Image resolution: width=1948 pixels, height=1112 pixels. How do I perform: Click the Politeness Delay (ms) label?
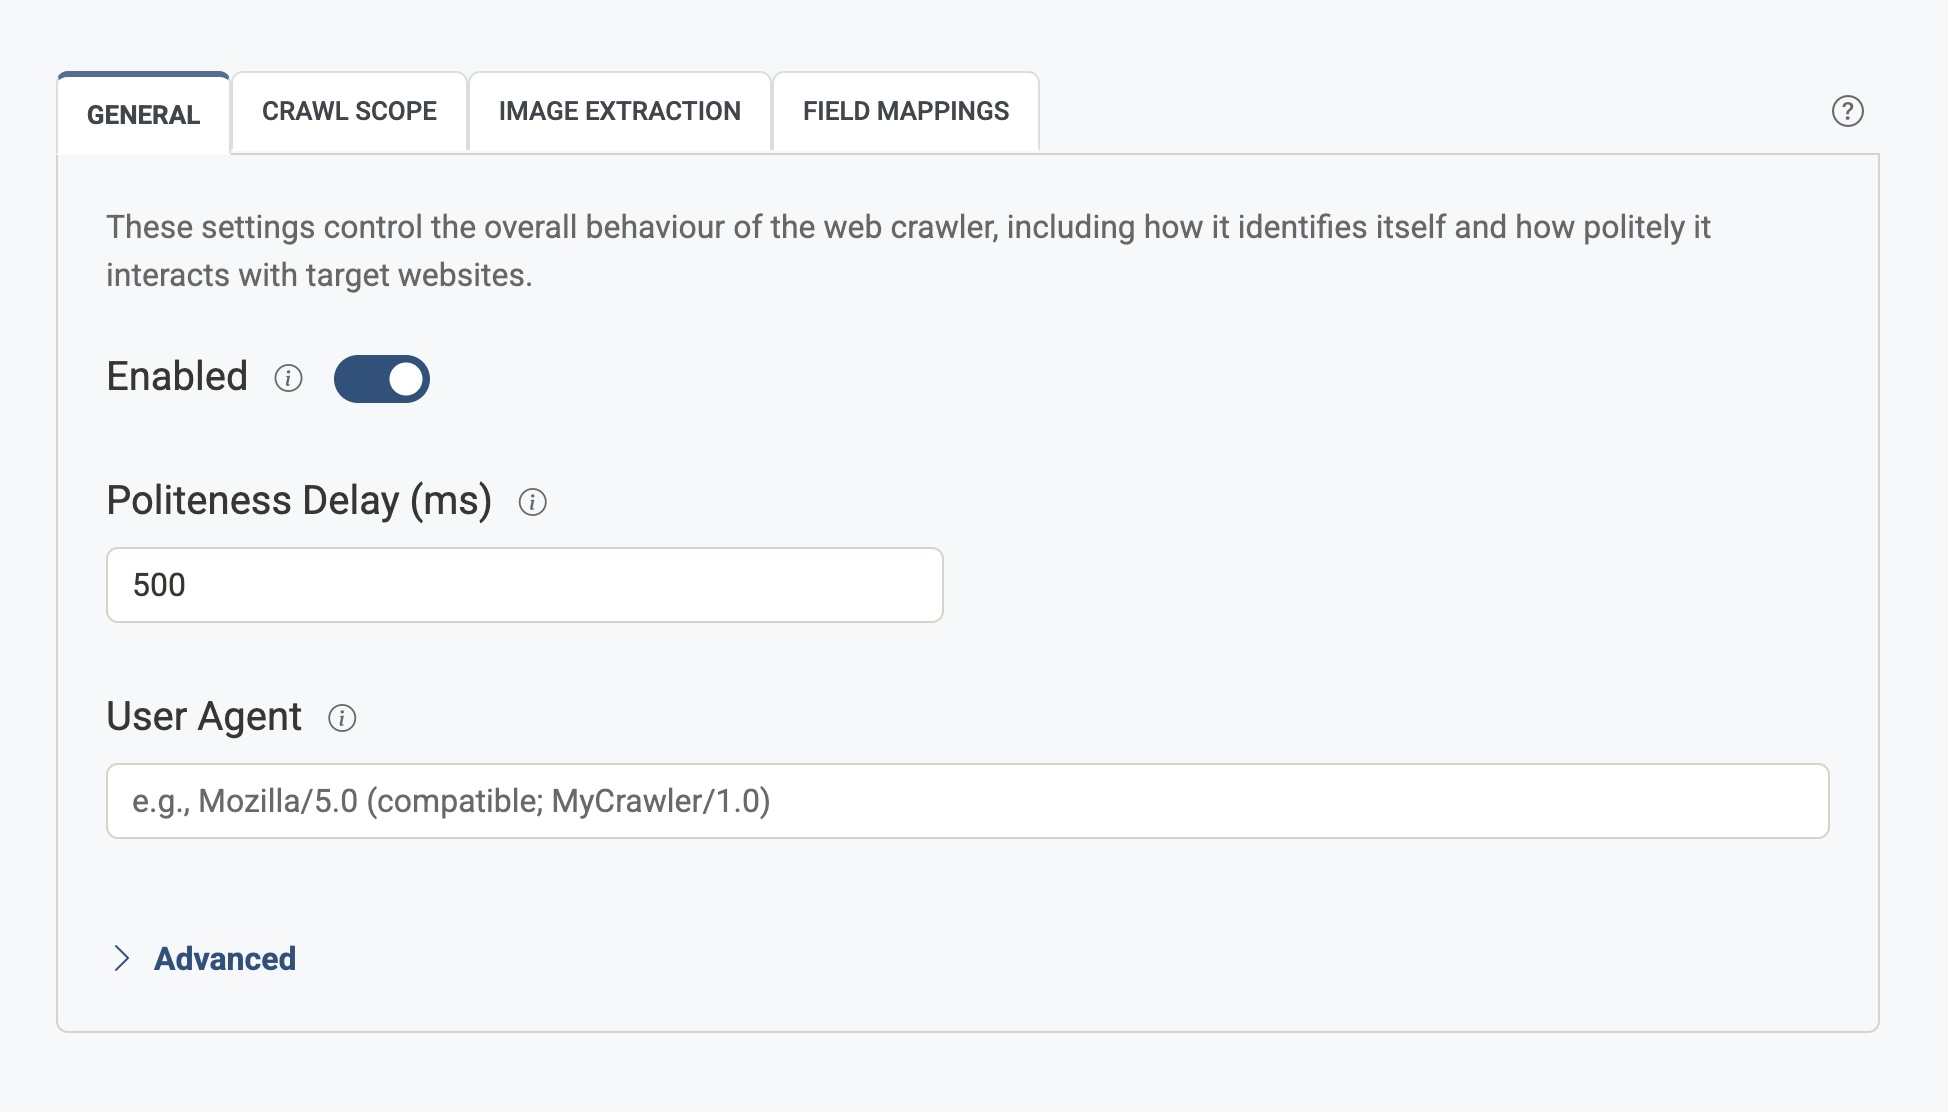pyautogui.click(x=299, y=500)
